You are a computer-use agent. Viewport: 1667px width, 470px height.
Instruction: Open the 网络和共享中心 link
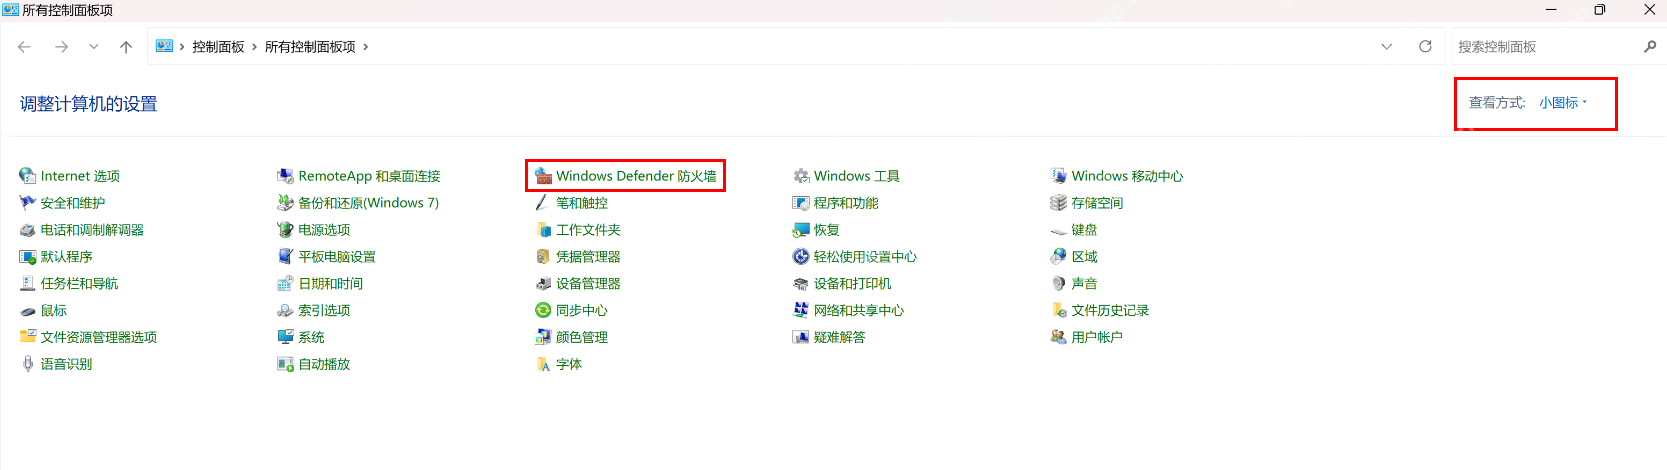pyautogui.click(x=859, y=311)
